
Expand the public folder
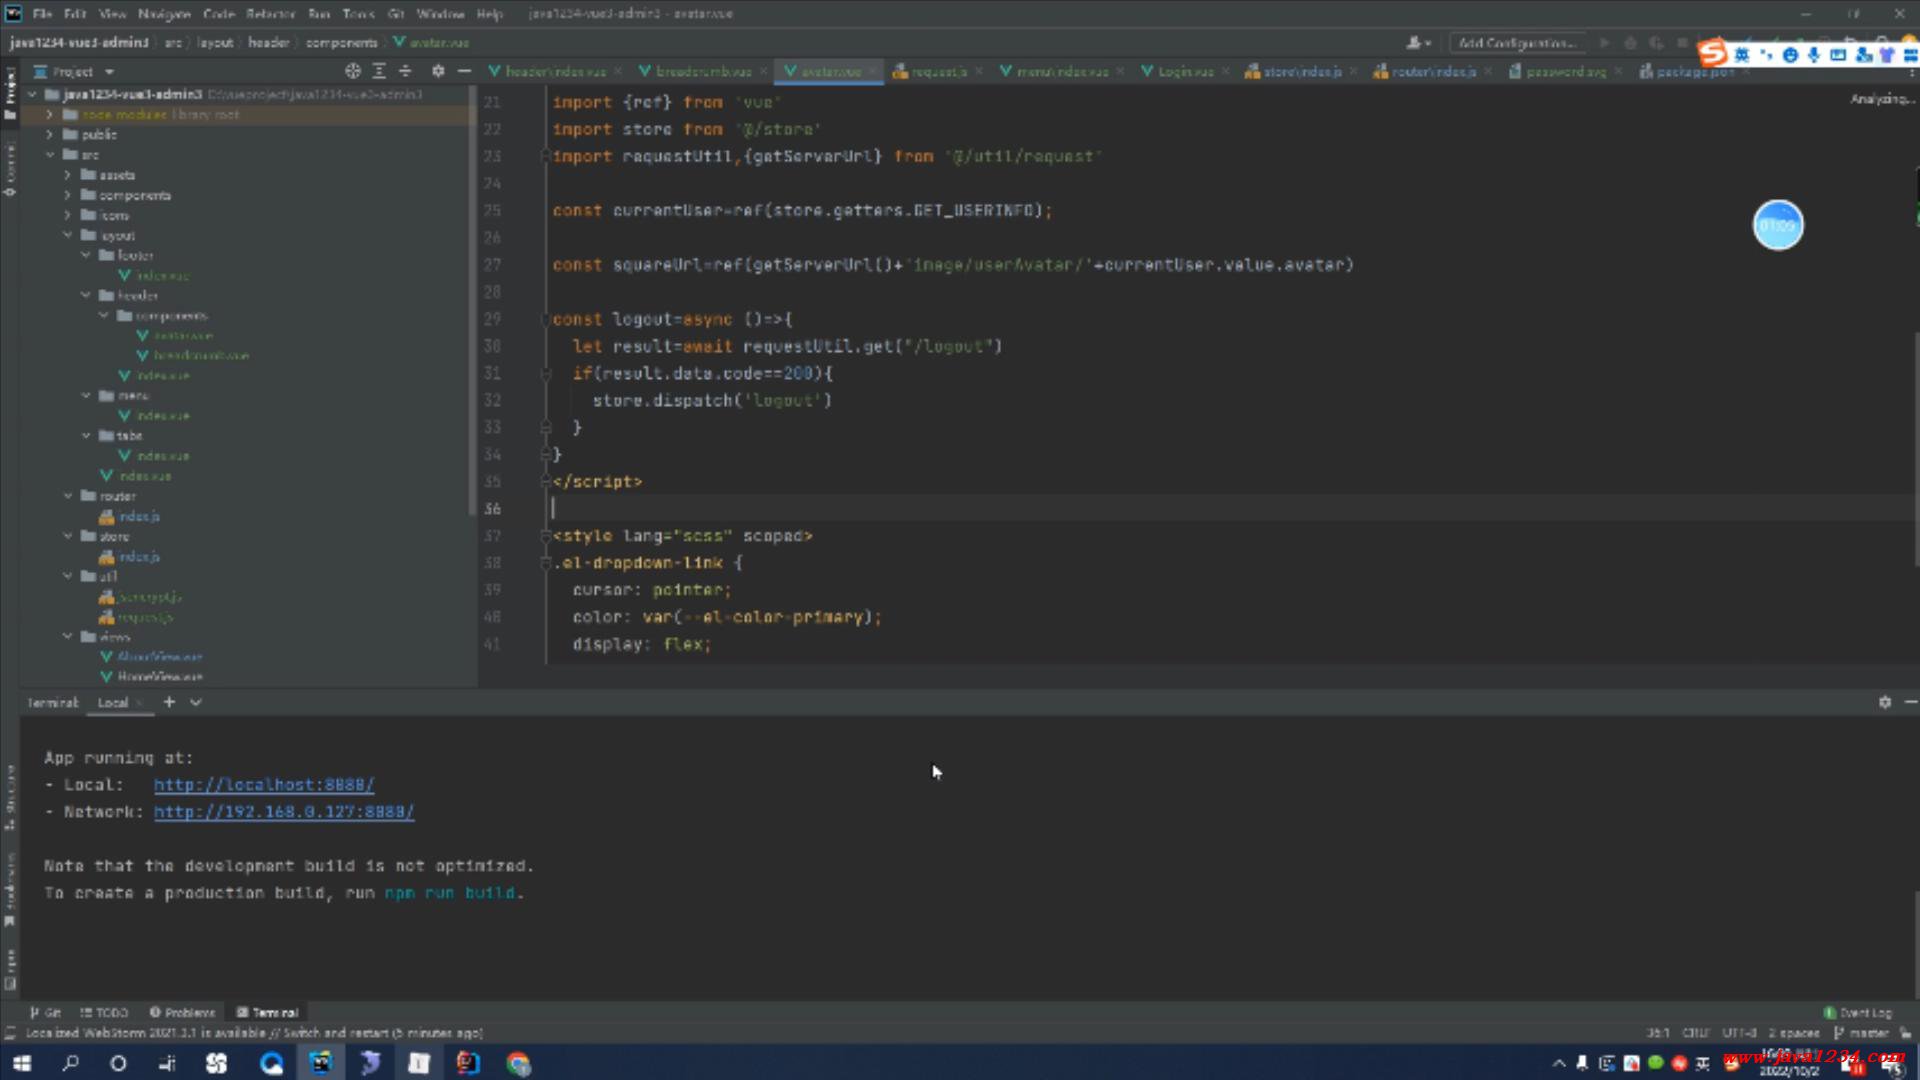coord(49,134)
